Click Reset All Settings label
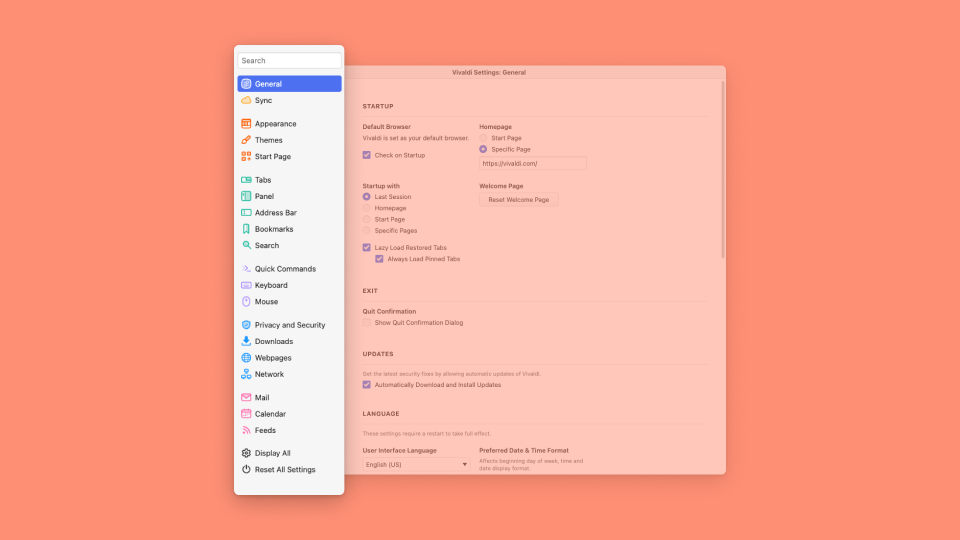Viewport: 960px width, 540px height. [285, 470]
